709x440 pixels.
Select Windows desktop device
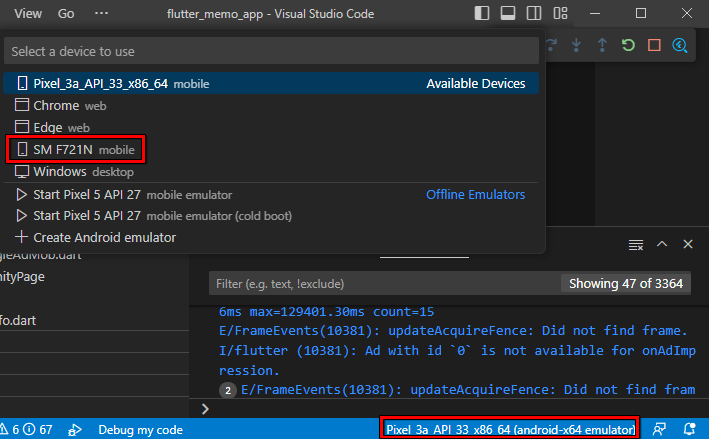pos(271,172)
